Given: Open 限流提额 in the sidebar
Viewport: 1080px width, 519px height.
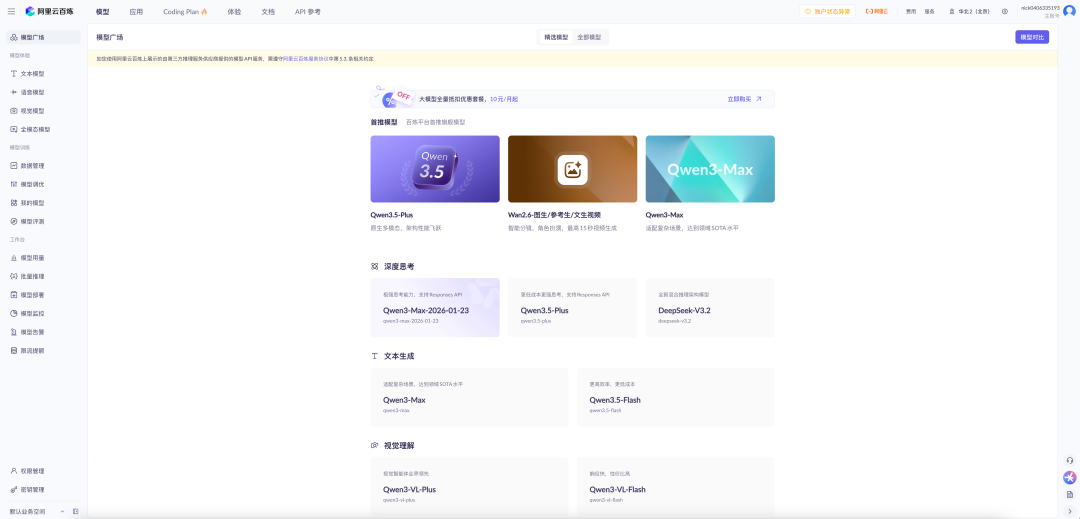Looking at the screenshot, I should pyautogui.click(x=43, y=351).
